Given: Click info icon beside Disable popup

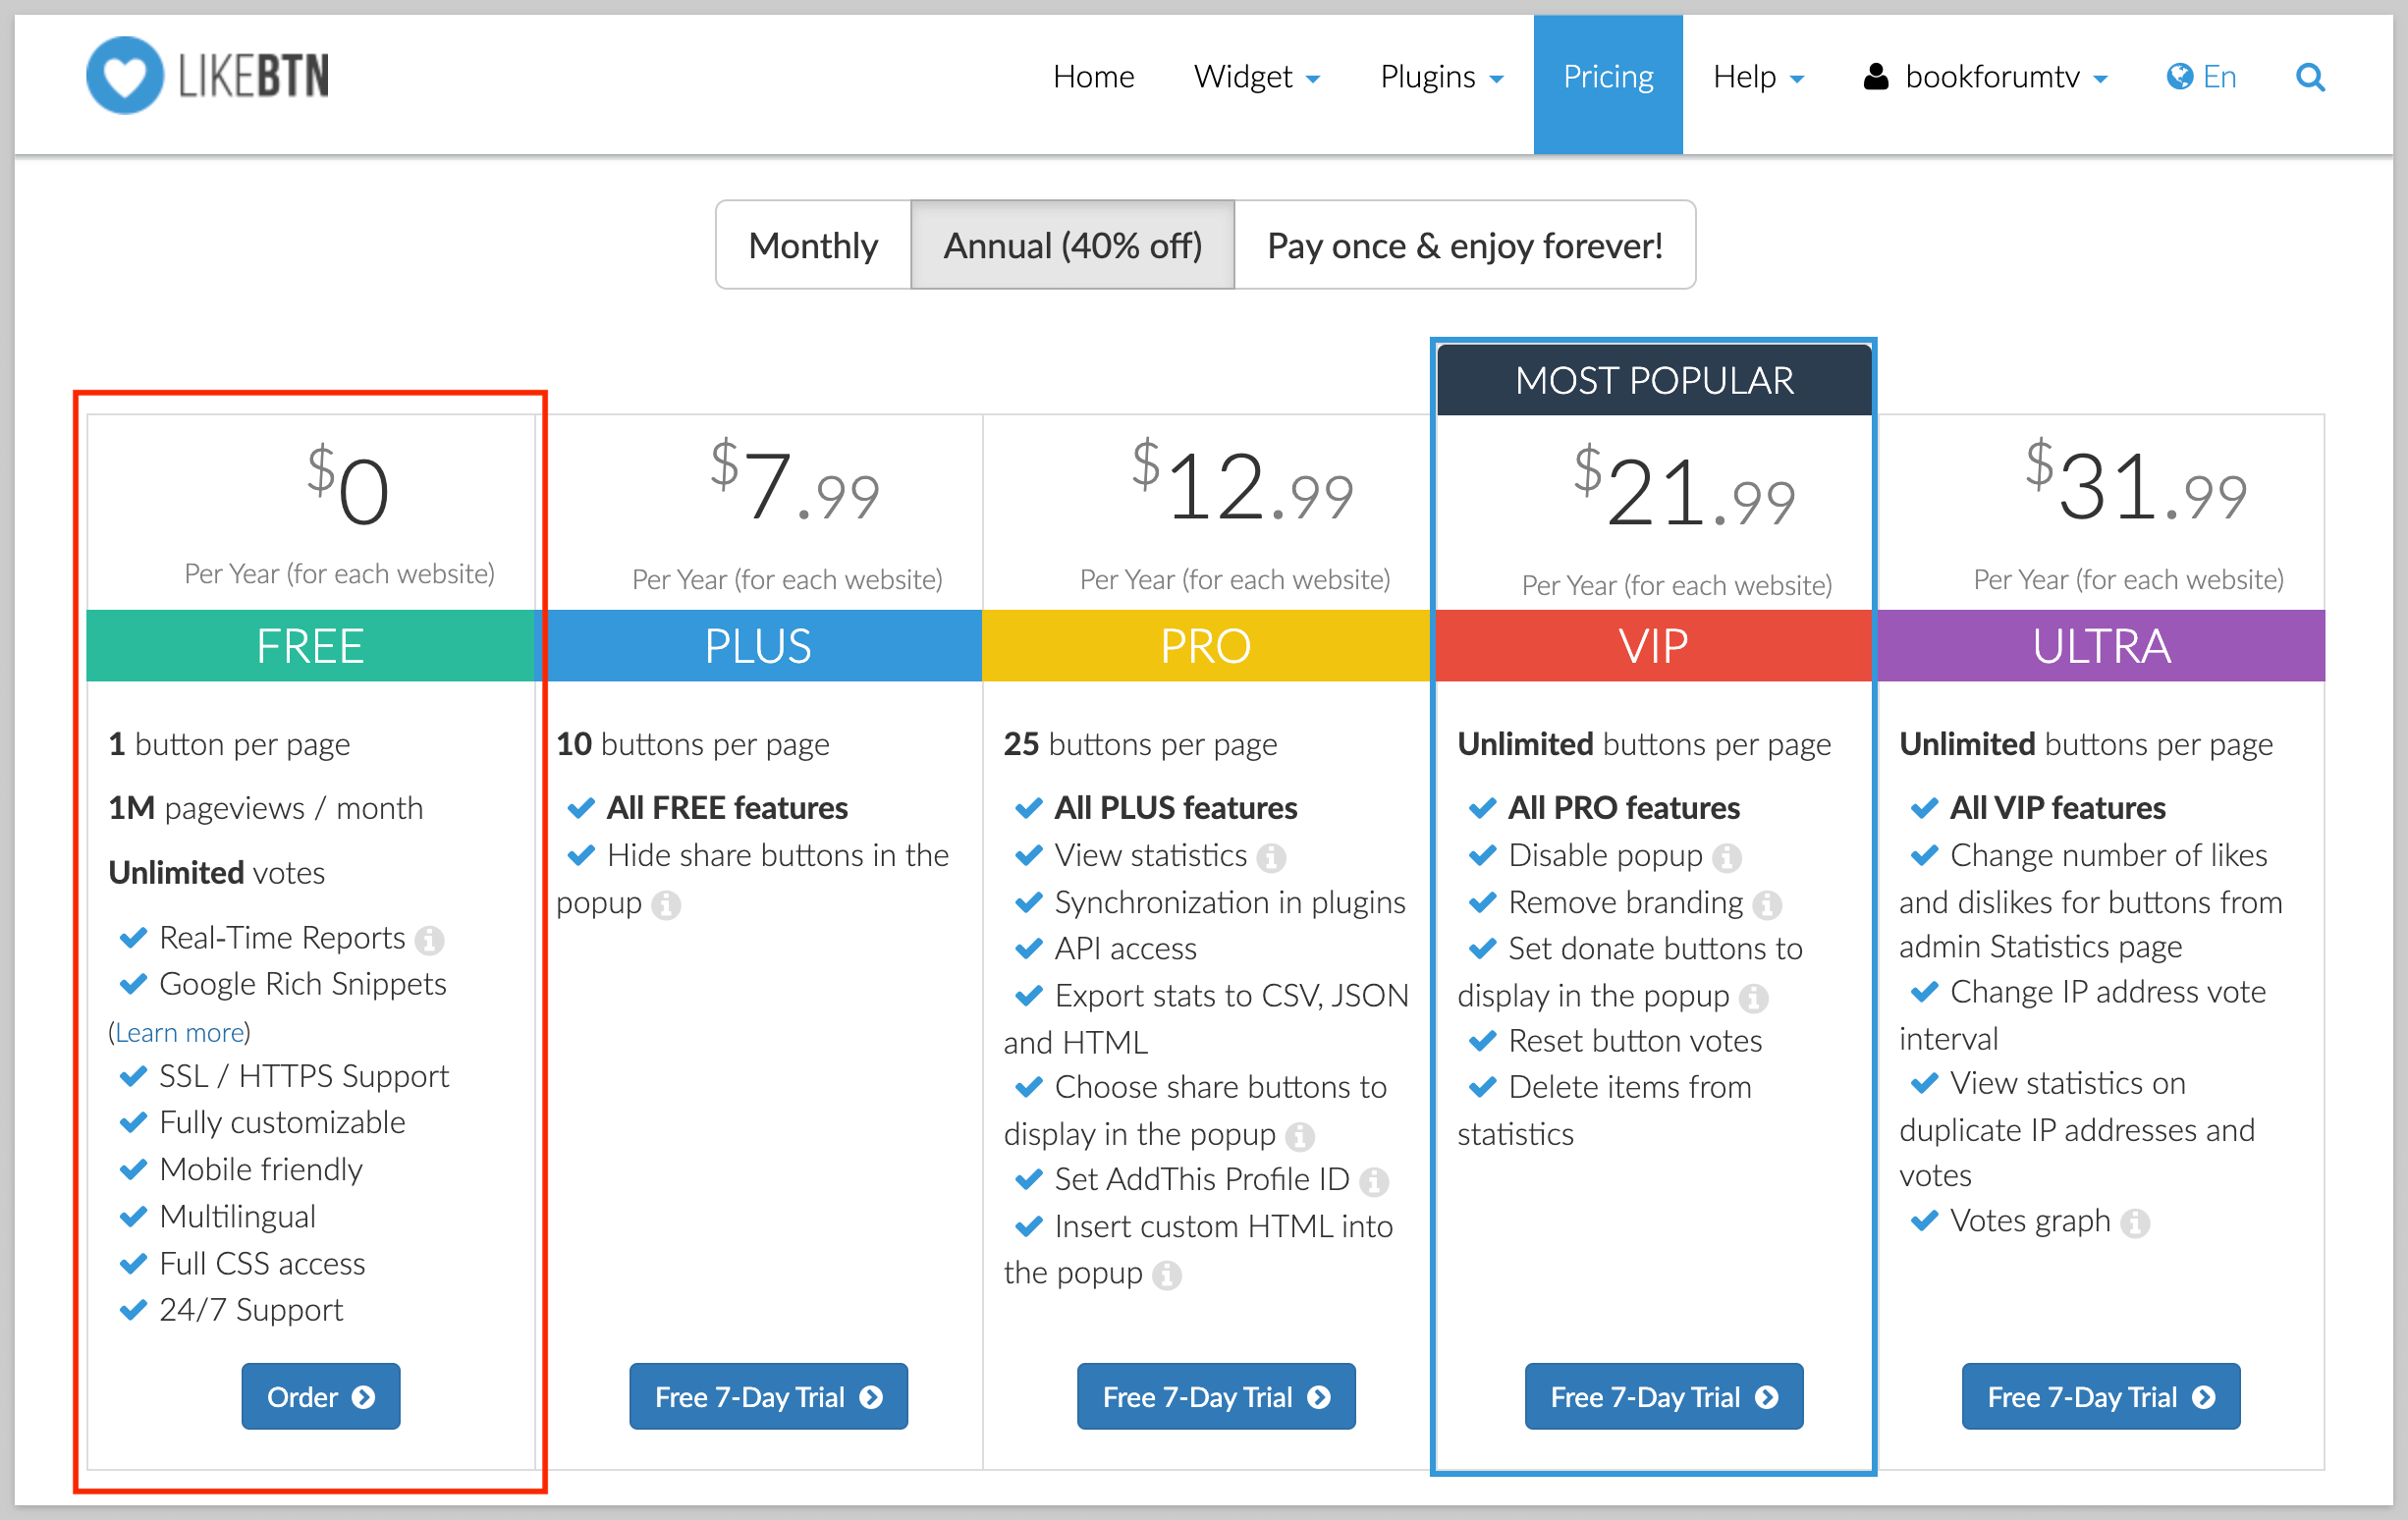Looking at the screenshot, I should (x=1726, y=857).
